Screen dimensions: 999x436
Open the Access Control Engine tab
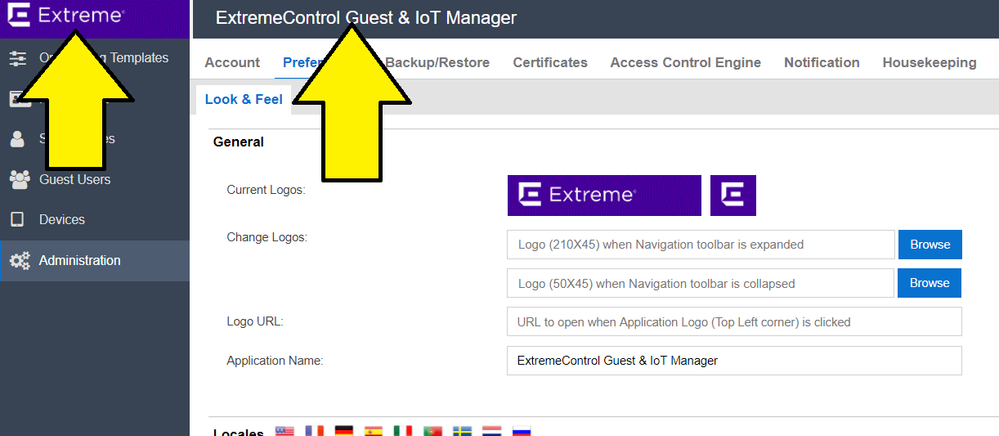pyautogui.click(x=685, y=62)
